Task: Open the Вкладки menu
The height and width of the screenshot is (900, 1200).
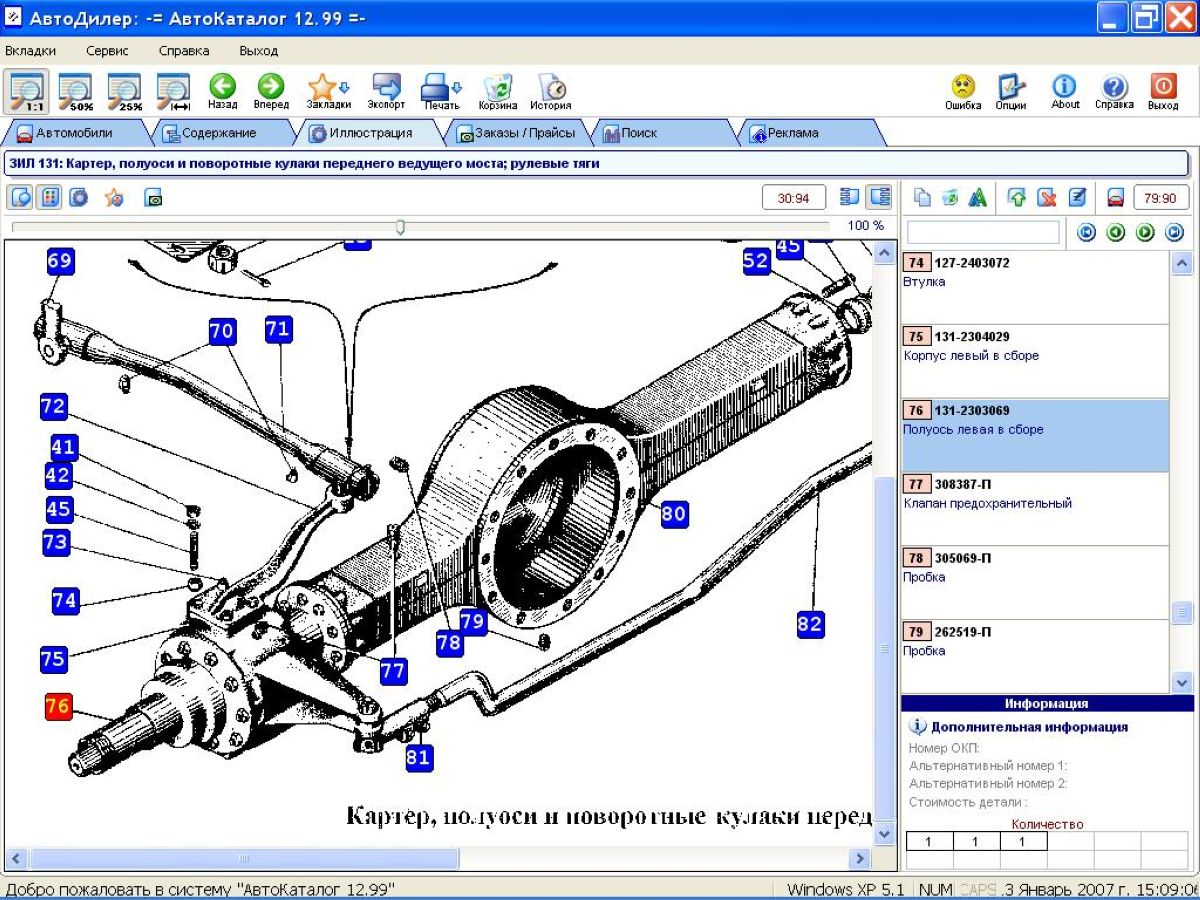Action: [x=30, y=50]
